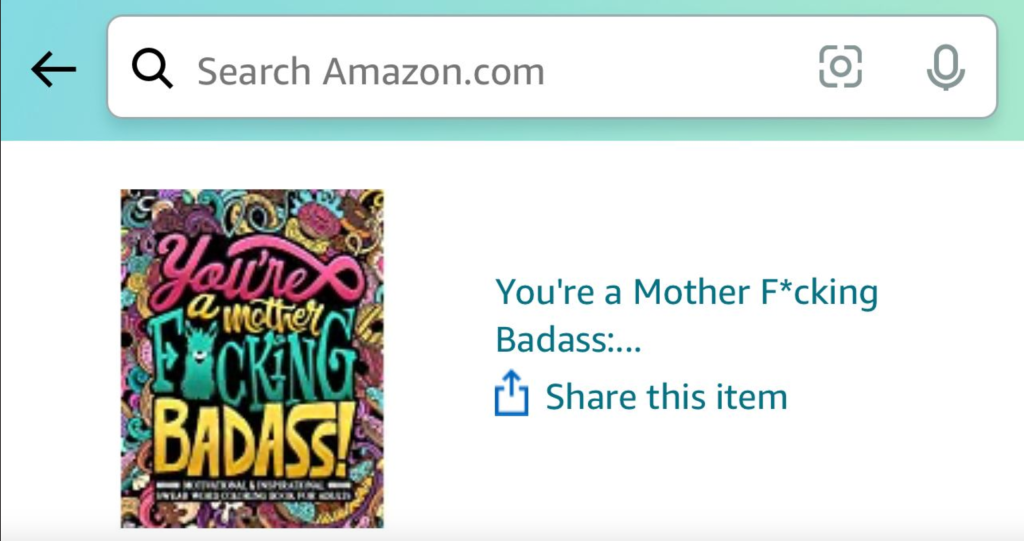Tap the share arrow icon
Viewport: 1024px width, 541px height.
(510, 394)
